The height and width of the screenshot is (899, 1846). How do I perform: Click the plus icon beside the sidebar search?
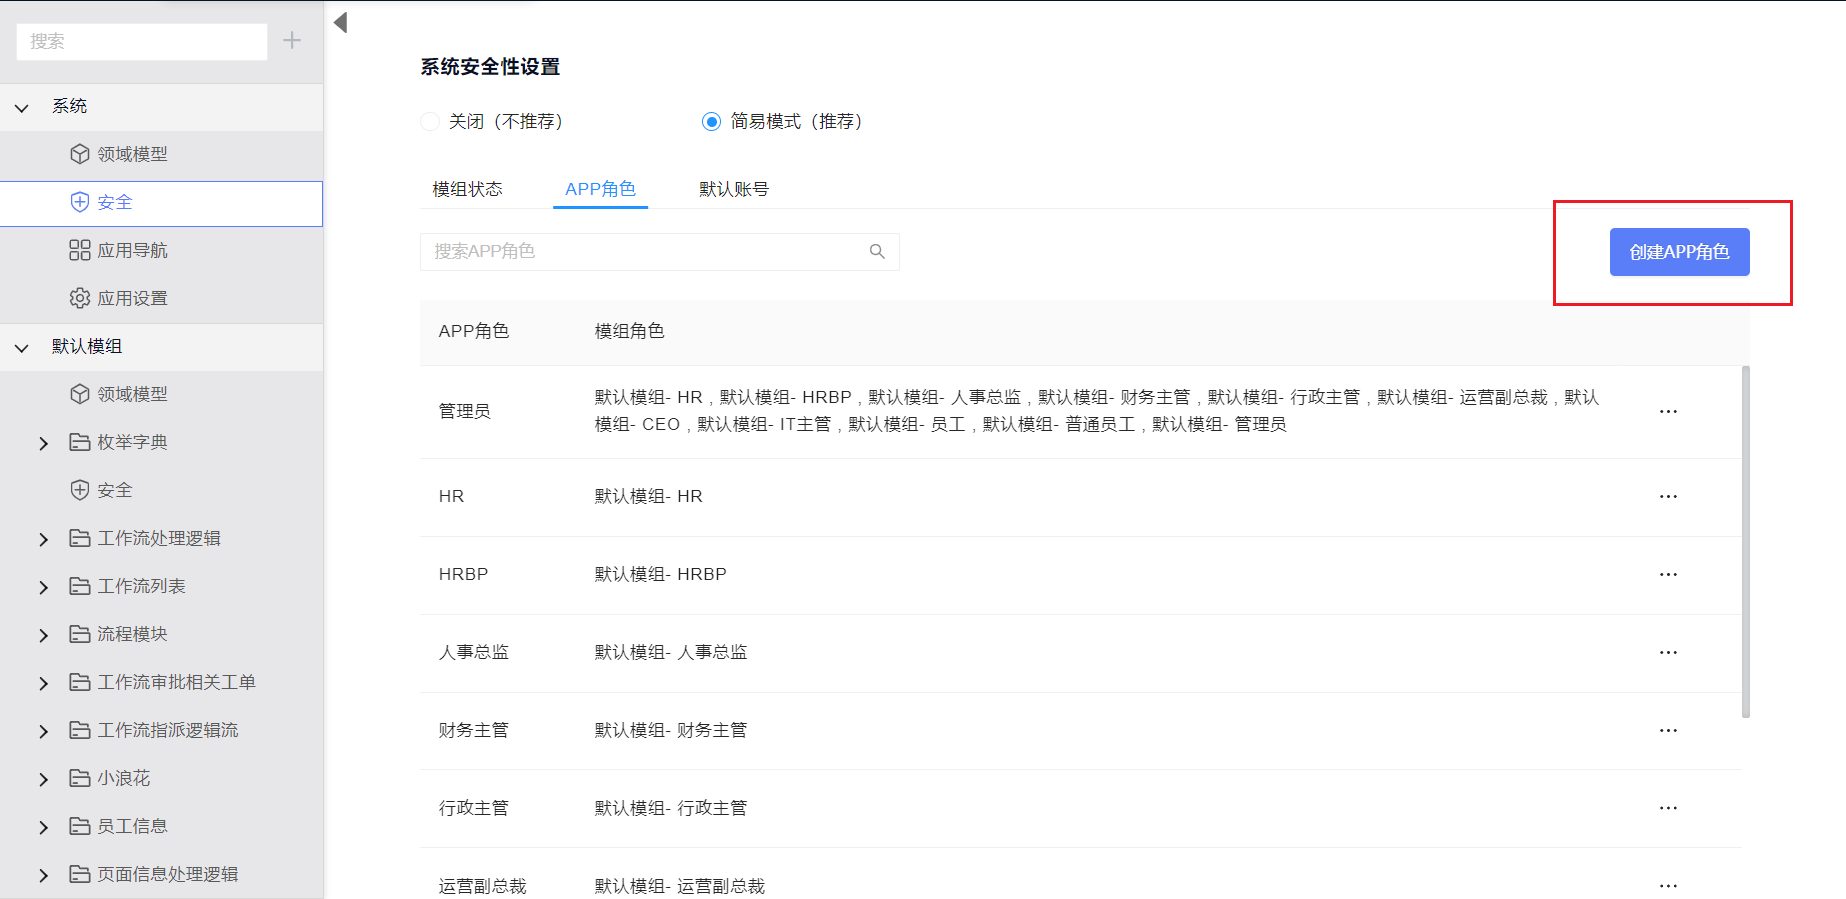tap(292, 41)
